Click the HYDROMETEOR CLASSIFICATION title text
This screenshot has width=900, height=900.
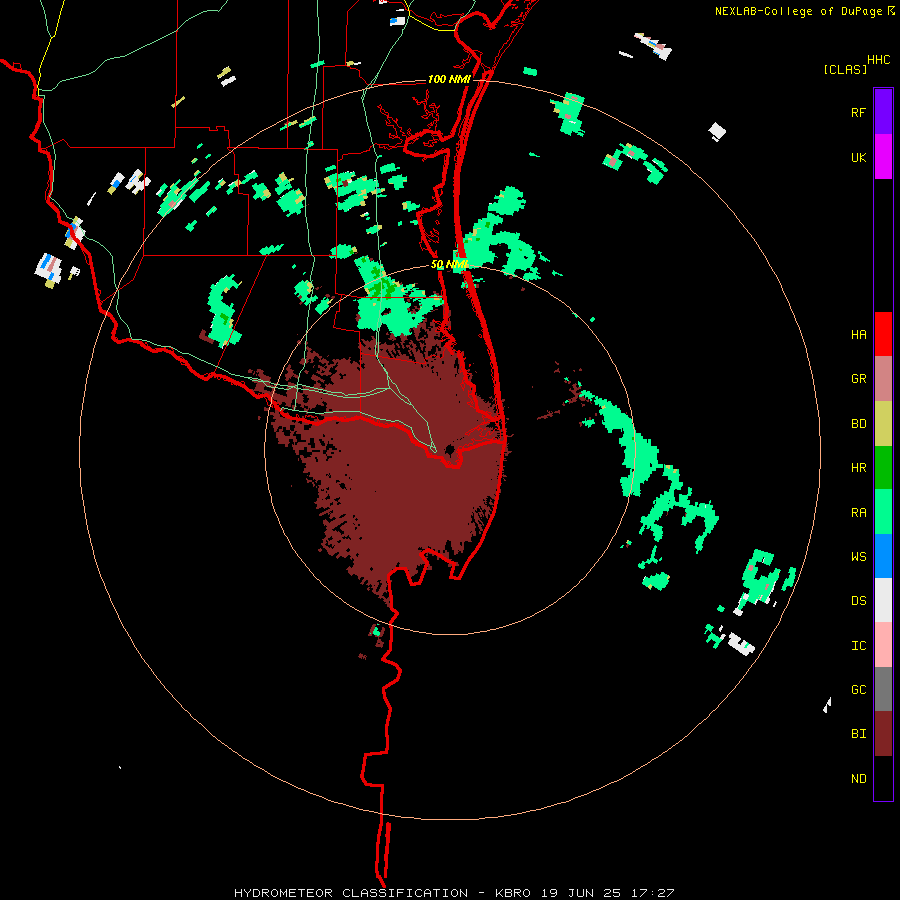tap(351, 893)
